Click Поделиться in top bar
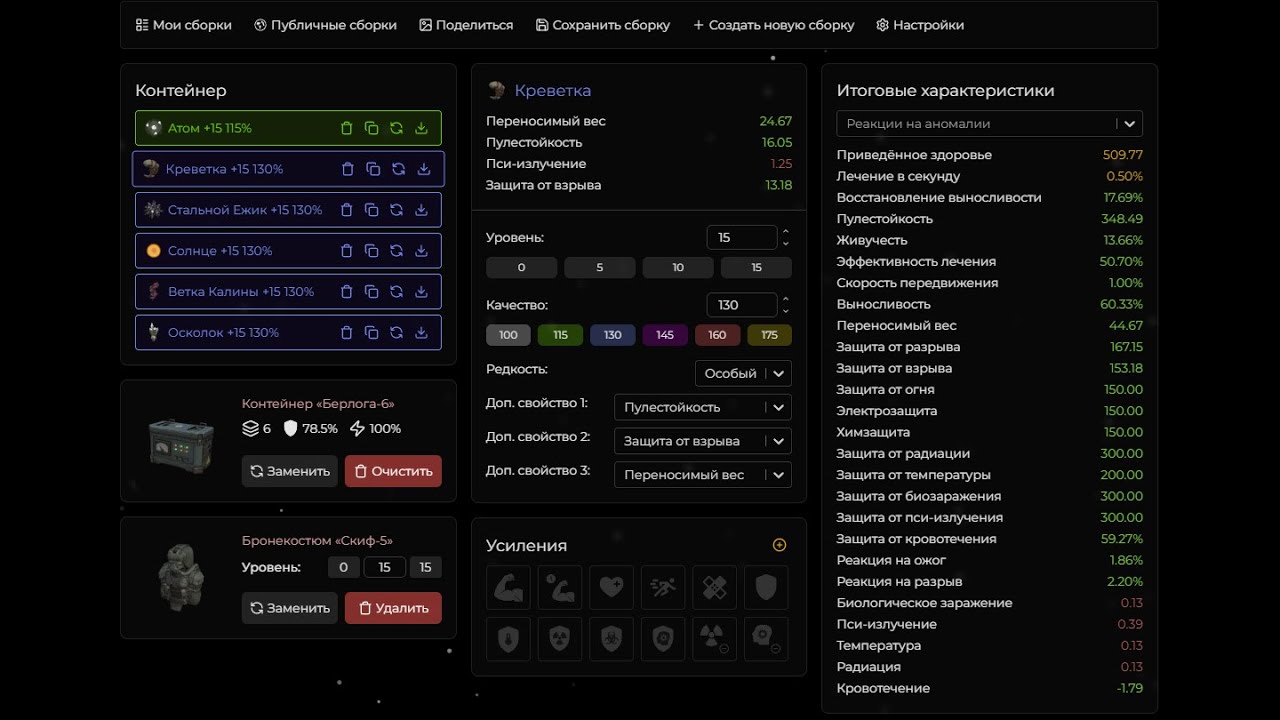Image resolution: width=1280 pixels, height=720 pixels. click(466, 25)
